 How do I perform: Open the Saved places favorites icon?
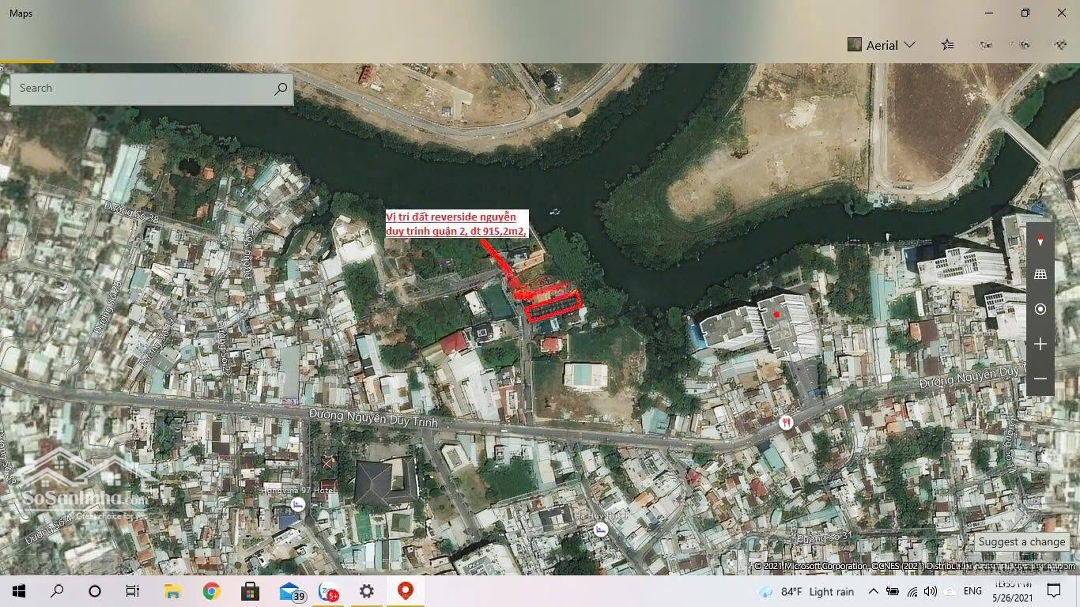[947, 45]
